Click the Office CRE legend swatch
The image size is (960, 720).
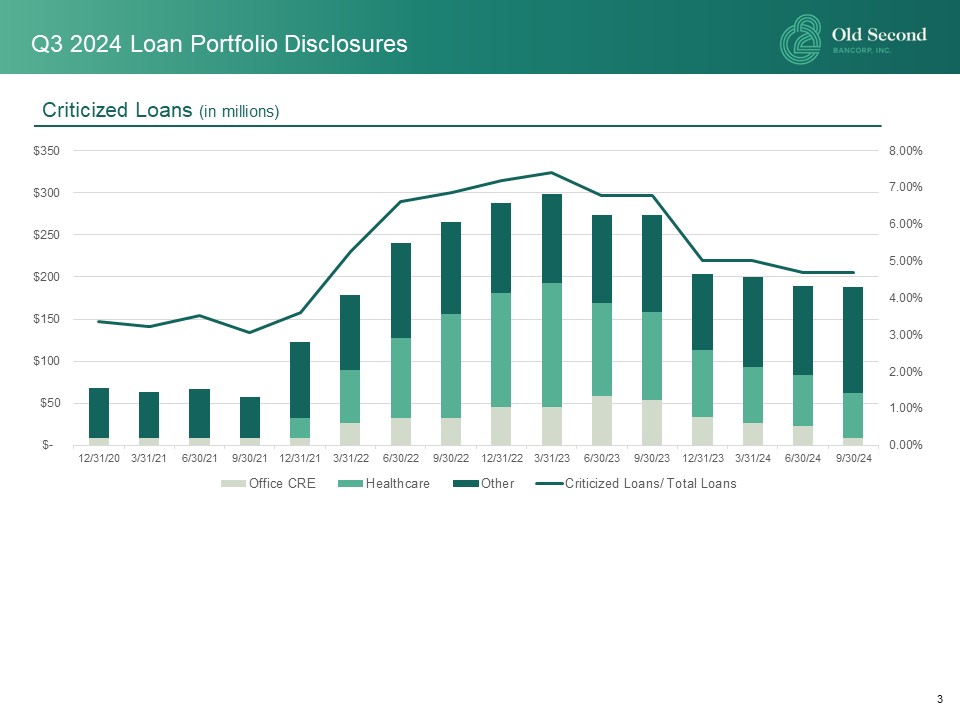click(x=233, y=486)
